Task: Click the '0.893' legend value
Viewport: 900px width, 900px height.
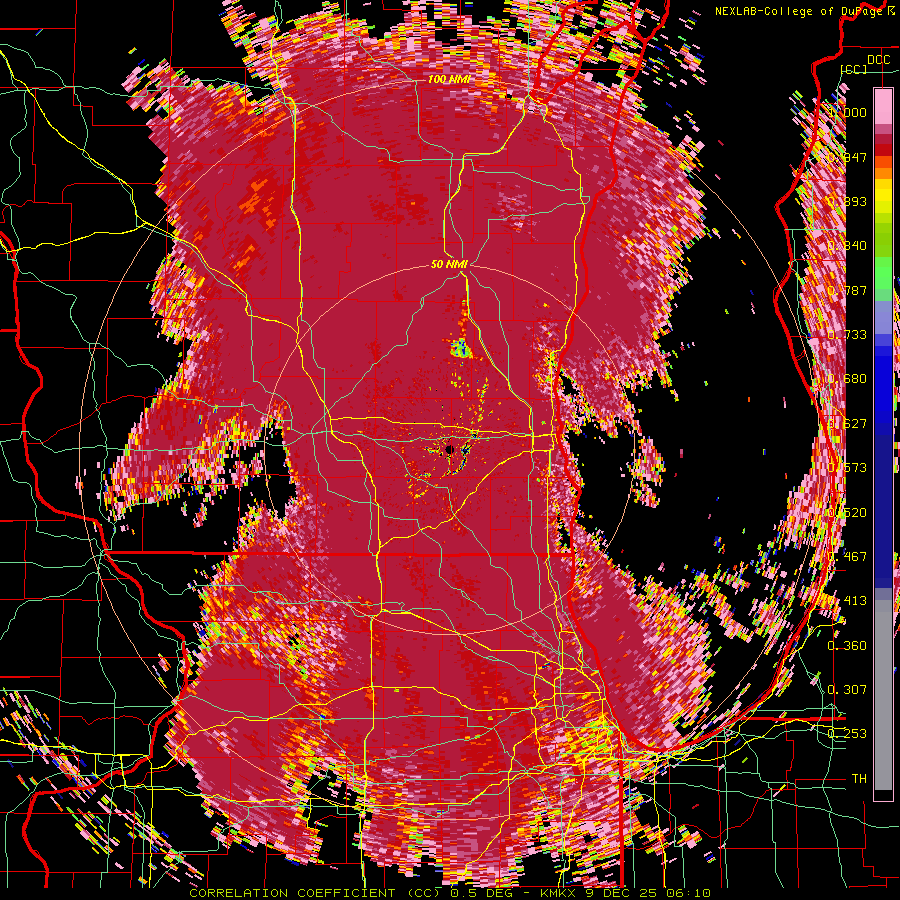Action: pos(847,201)
